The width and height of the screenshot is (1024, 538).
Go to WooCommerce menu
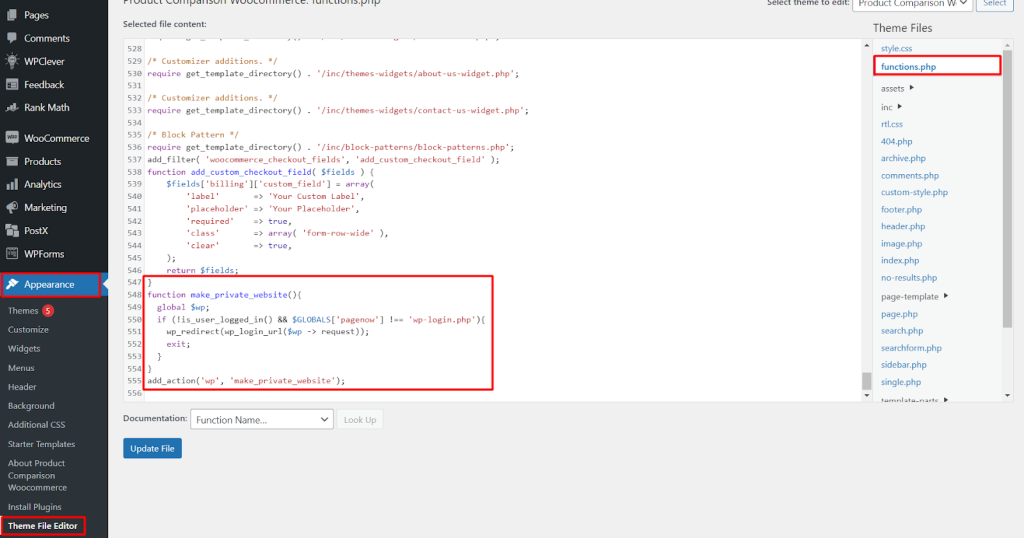[x=56, y=138]
